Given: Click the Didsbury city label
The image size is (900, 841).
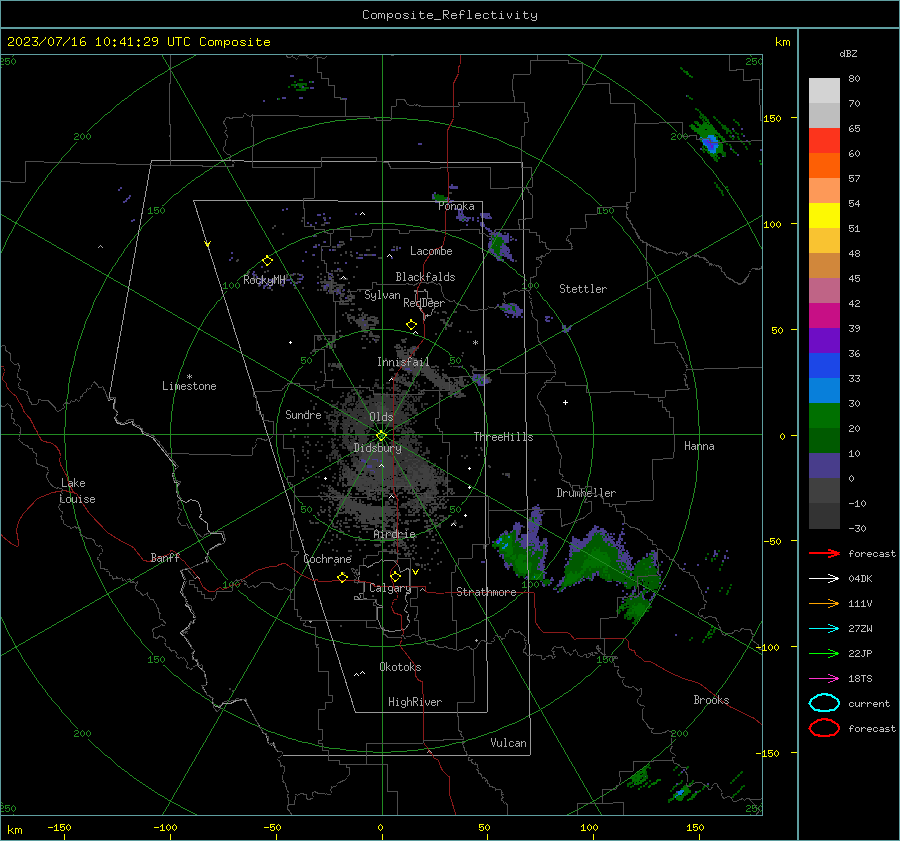Looking at the screenshot, I should [377, 448].
